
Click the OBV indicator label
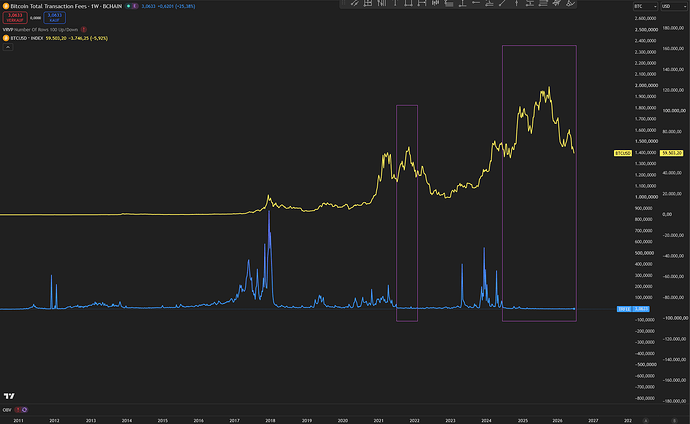(x=7, y=409)
